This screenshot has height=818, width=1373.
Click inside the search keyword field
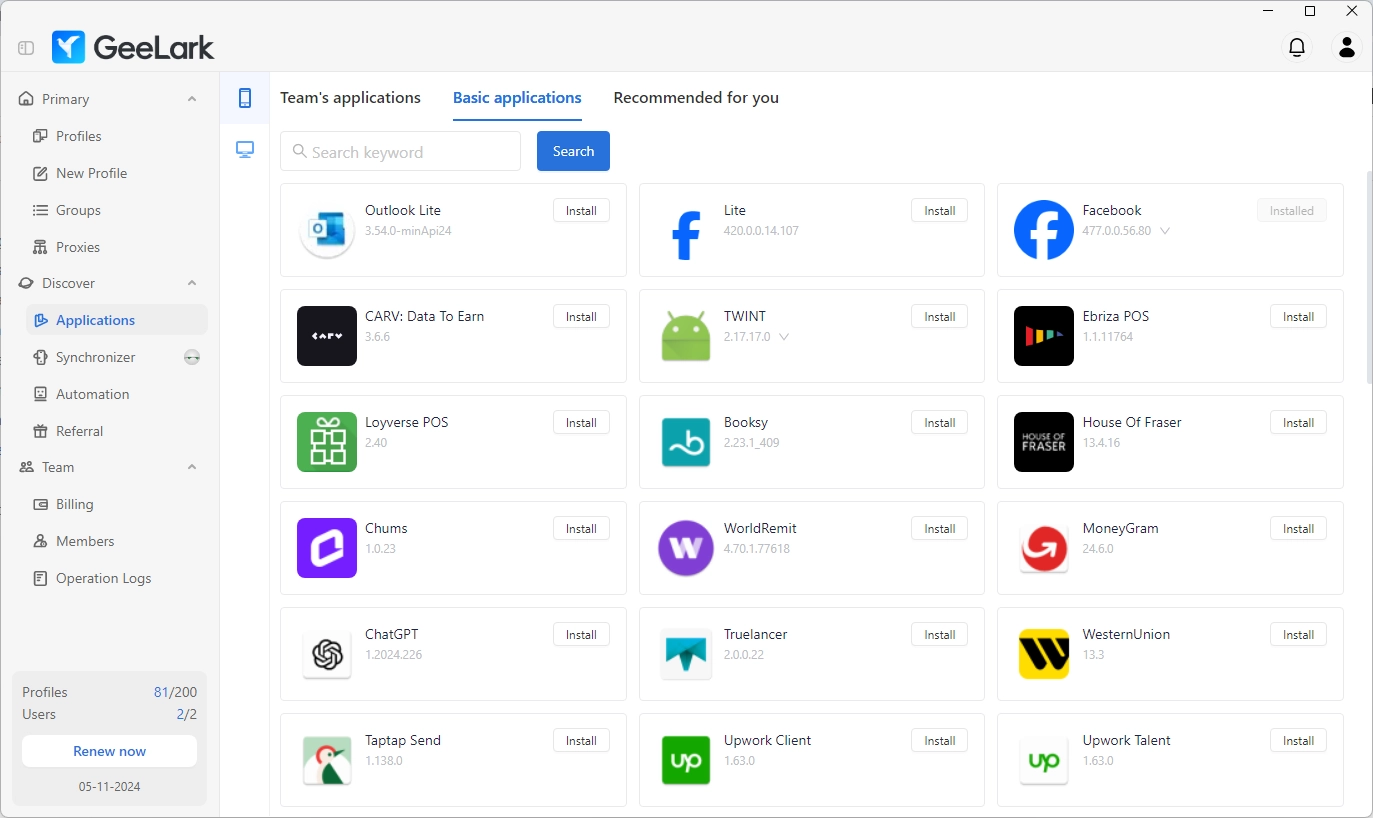pos(400,151)
